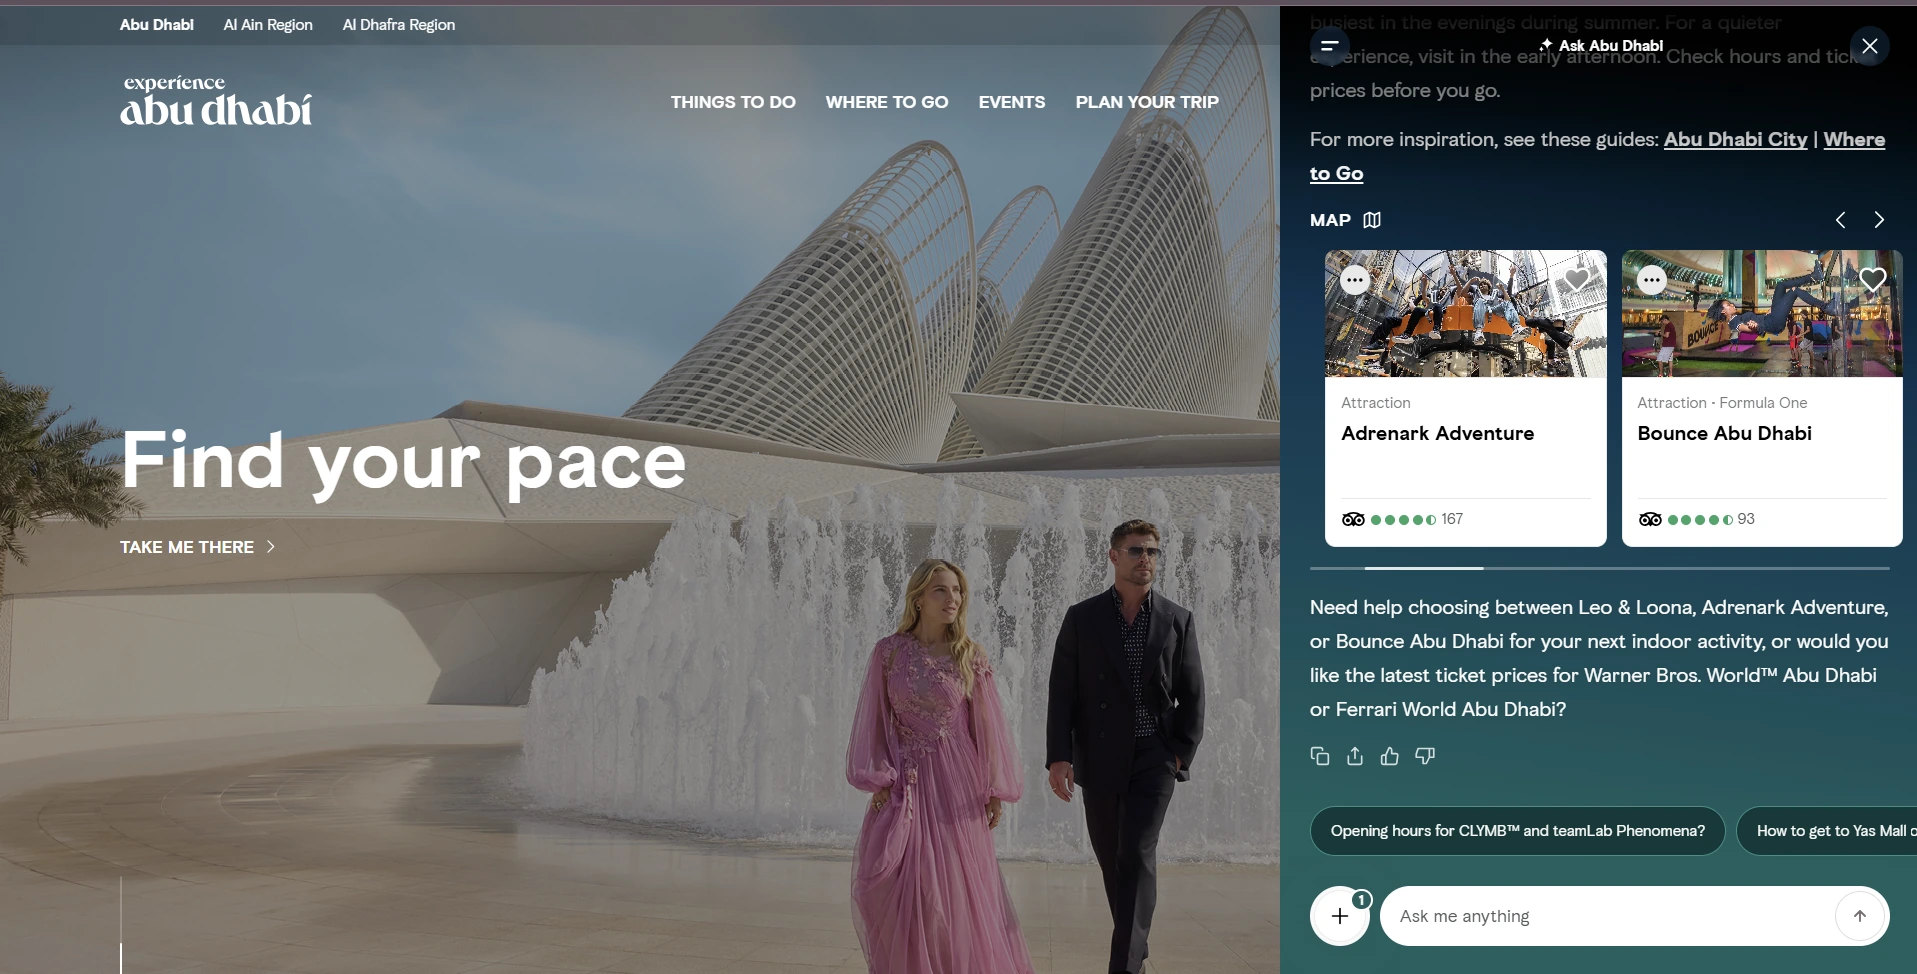Close the Ask Abu Dhabi chat panel
Screen dimensions: 1917x974
pos(1870,46)
